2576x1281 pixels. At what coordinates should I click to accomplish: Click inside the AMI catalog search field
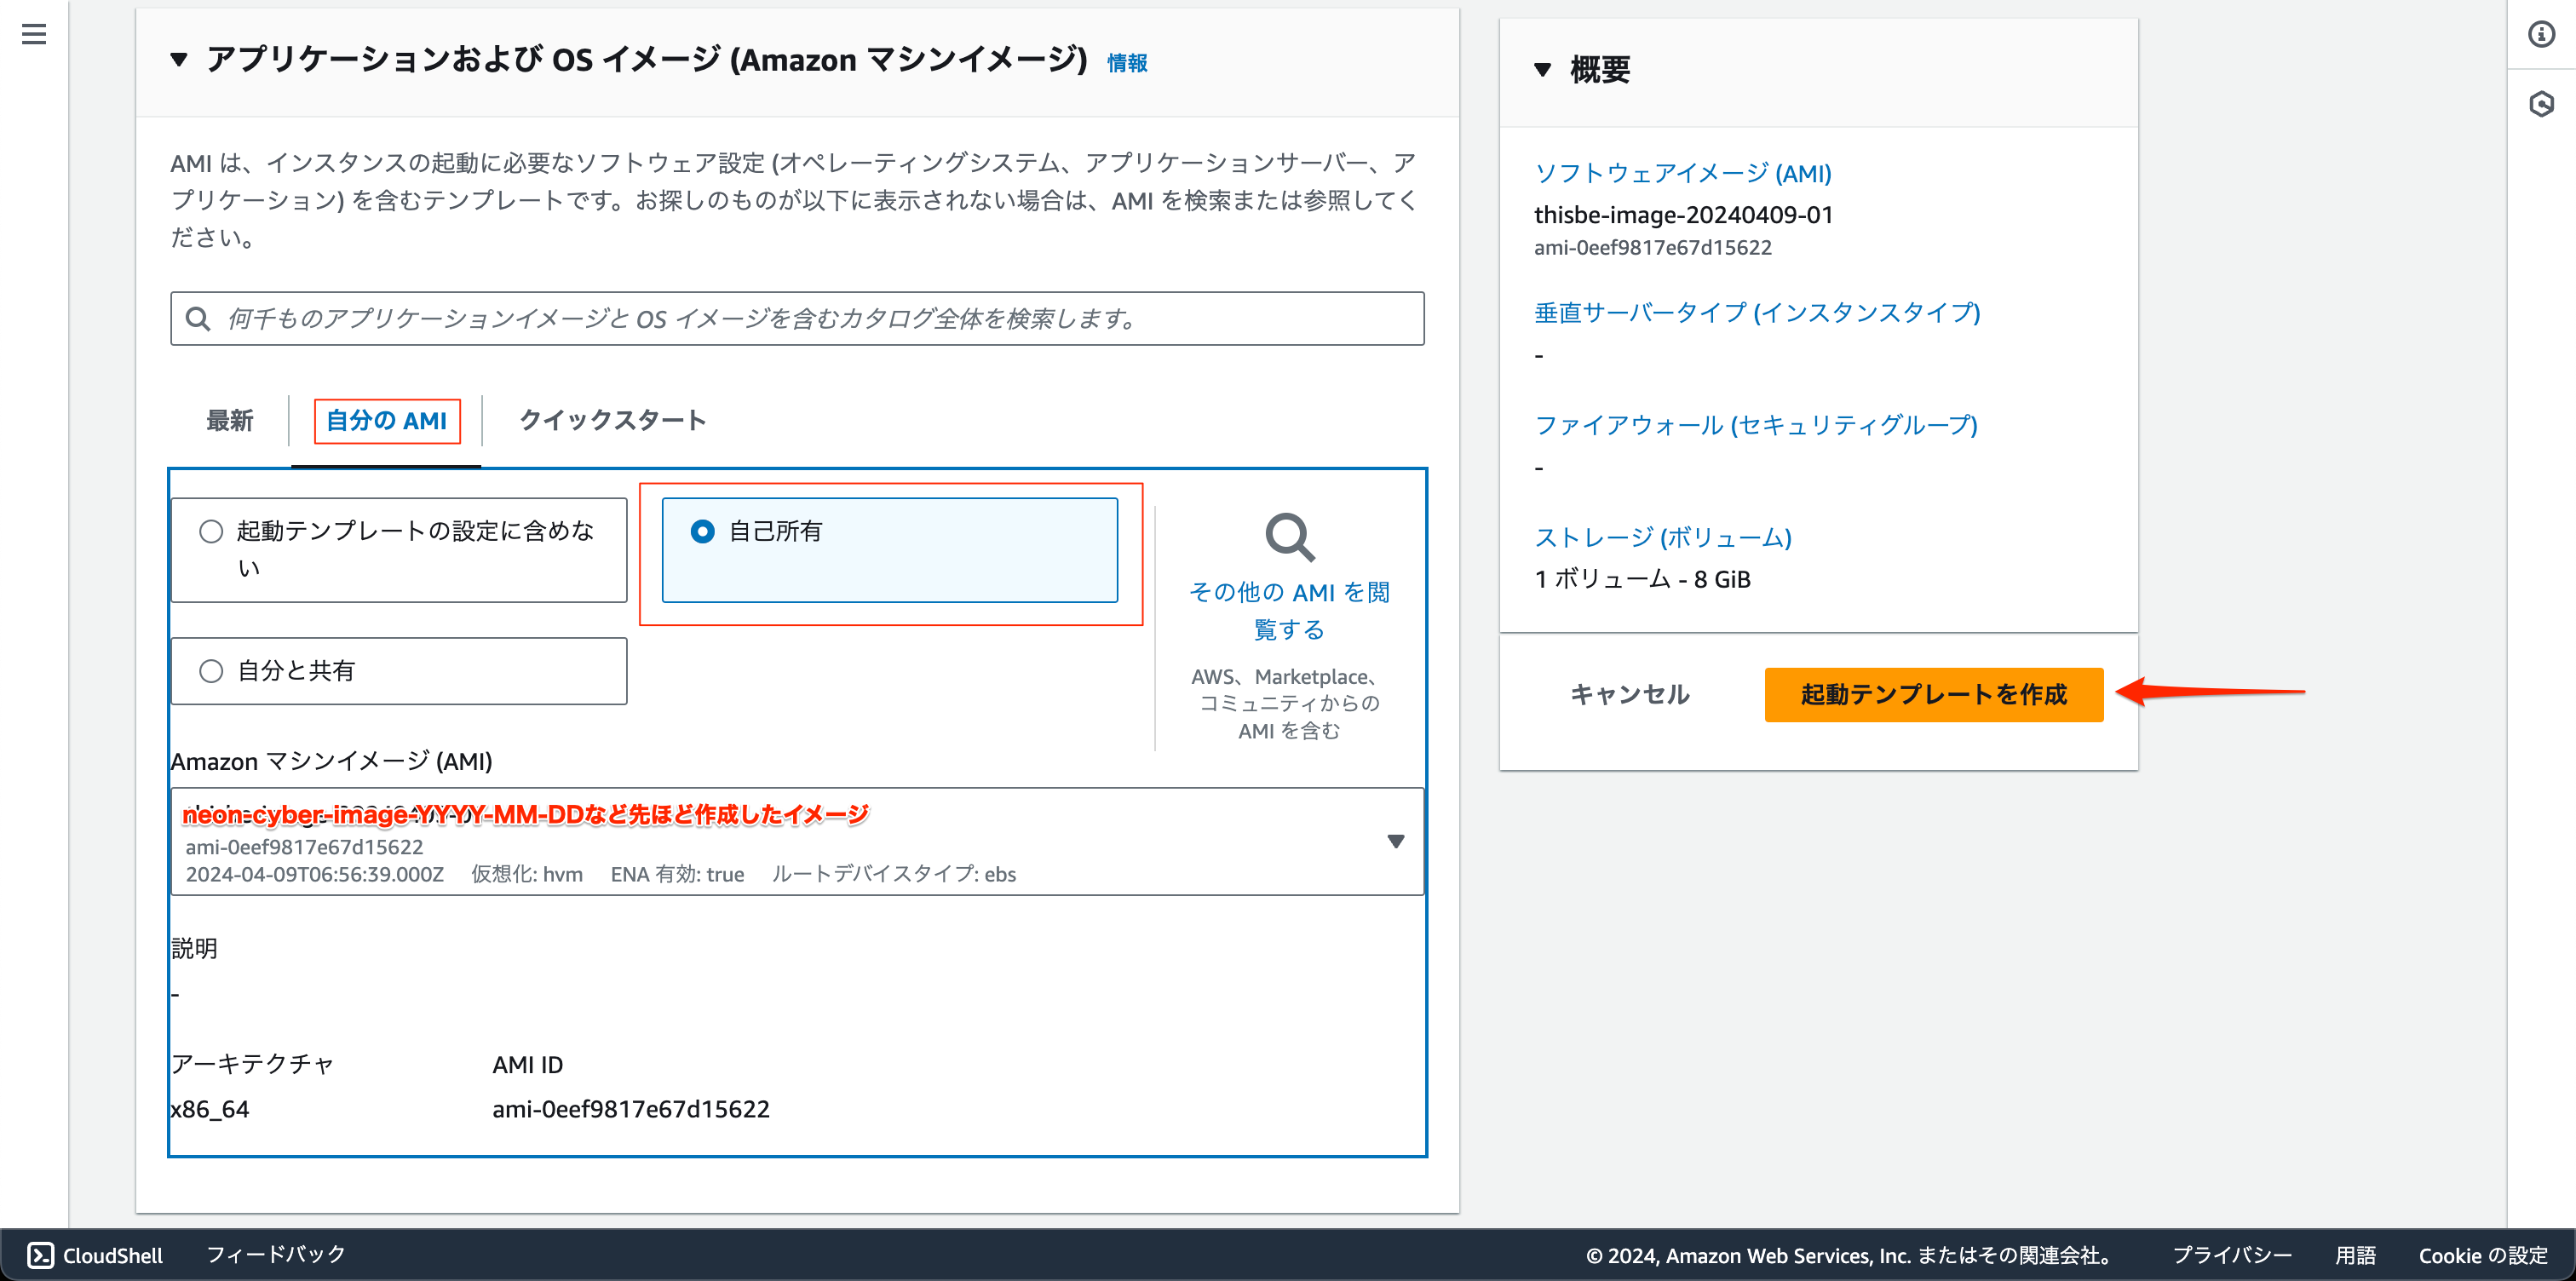(700, 318)
